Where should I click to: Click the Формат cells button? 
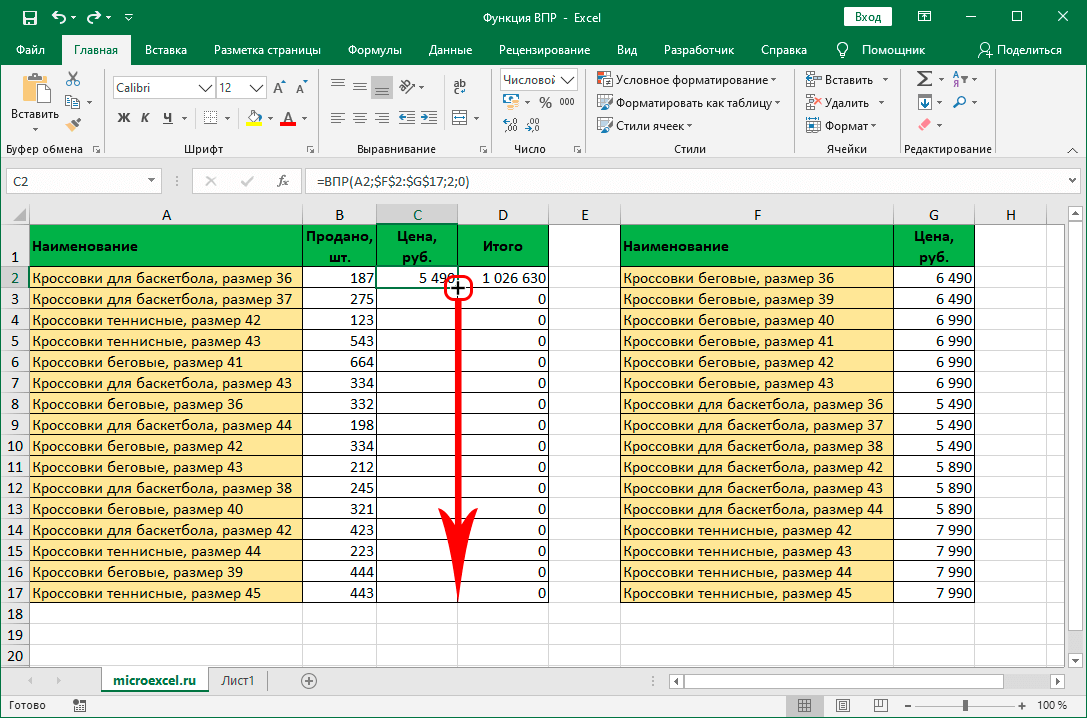pyautogui.click(x=841, y=125)
